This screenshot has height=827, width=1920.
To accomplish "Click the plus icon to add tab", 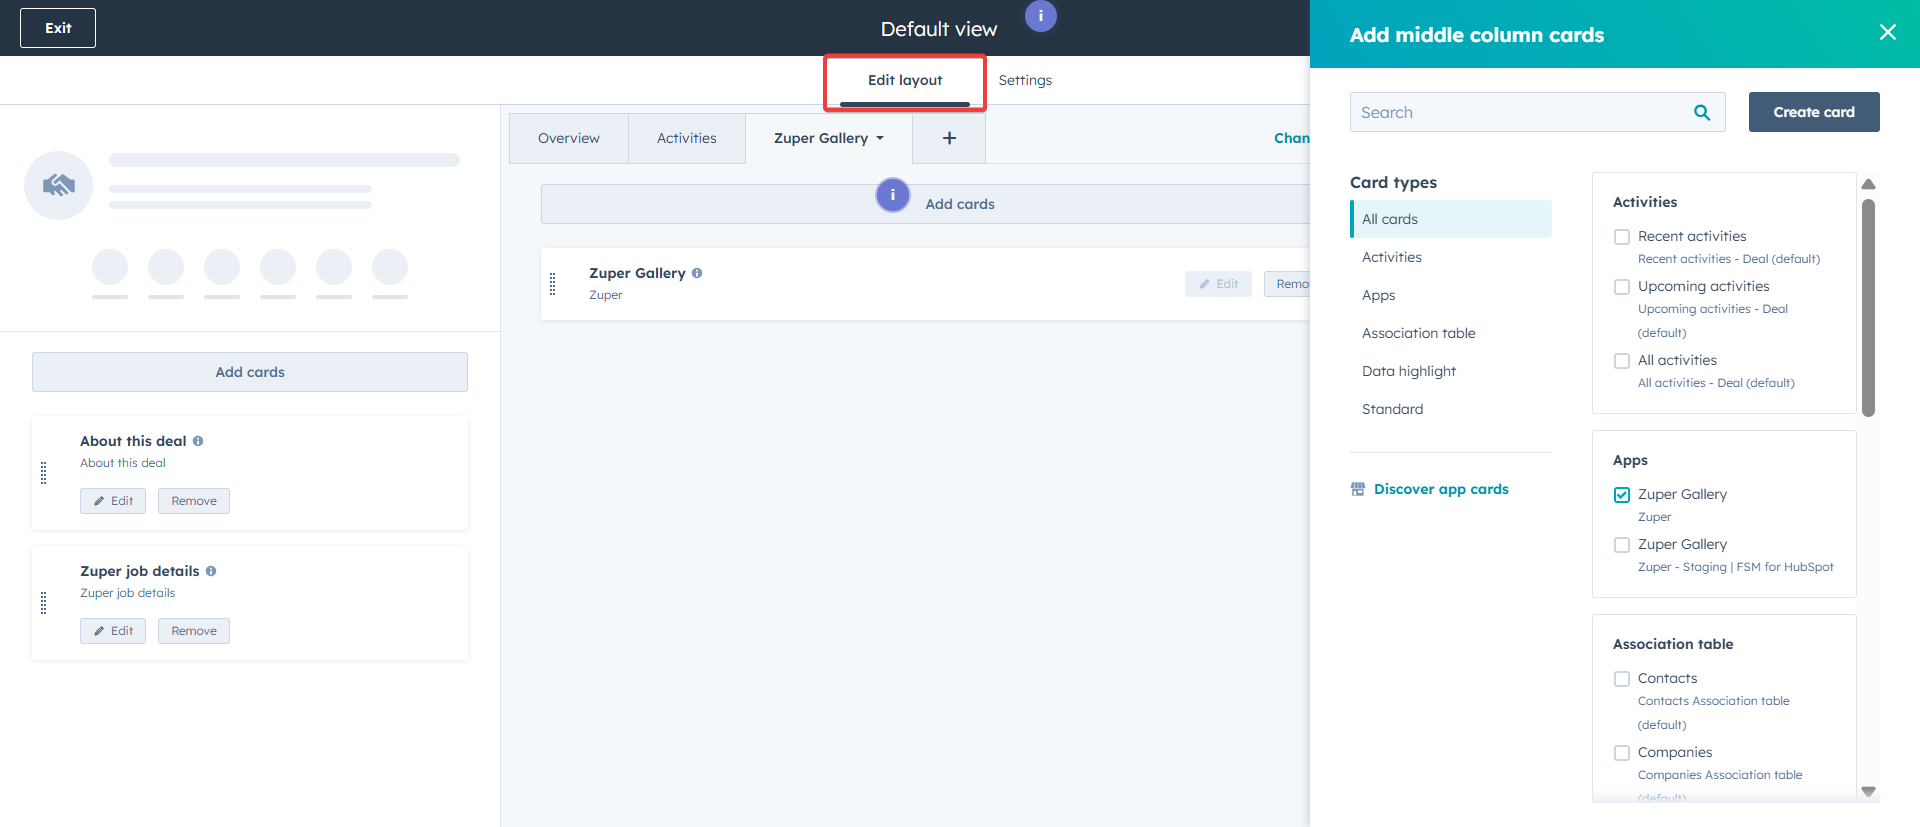I will pyautogui.click(x=949, y=138).
